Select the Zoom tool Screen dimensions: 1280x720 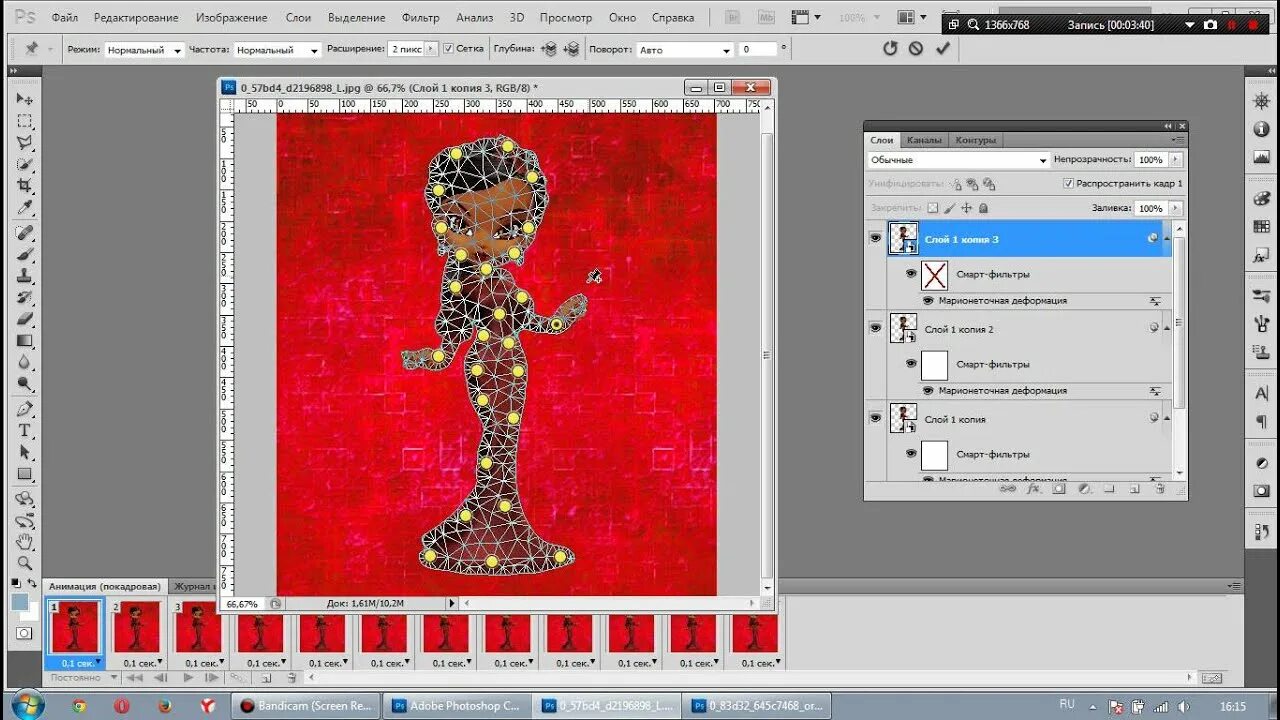coord(25,563)
